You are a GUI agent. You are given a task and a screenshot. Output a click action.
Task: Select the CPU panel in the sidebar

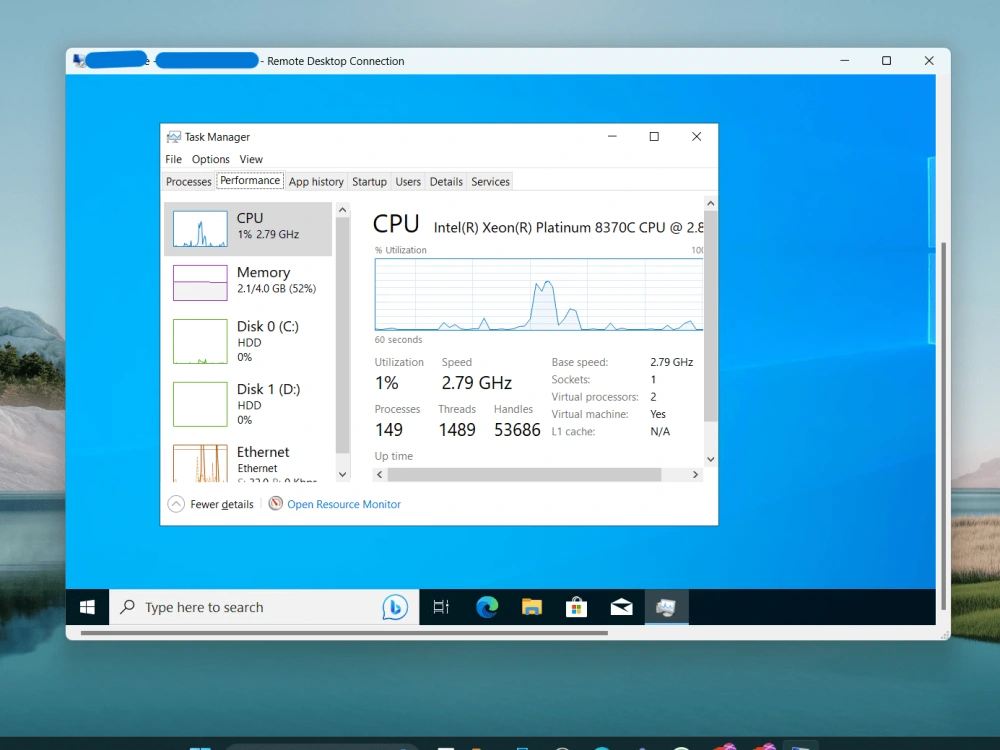[x=247, y=227]
